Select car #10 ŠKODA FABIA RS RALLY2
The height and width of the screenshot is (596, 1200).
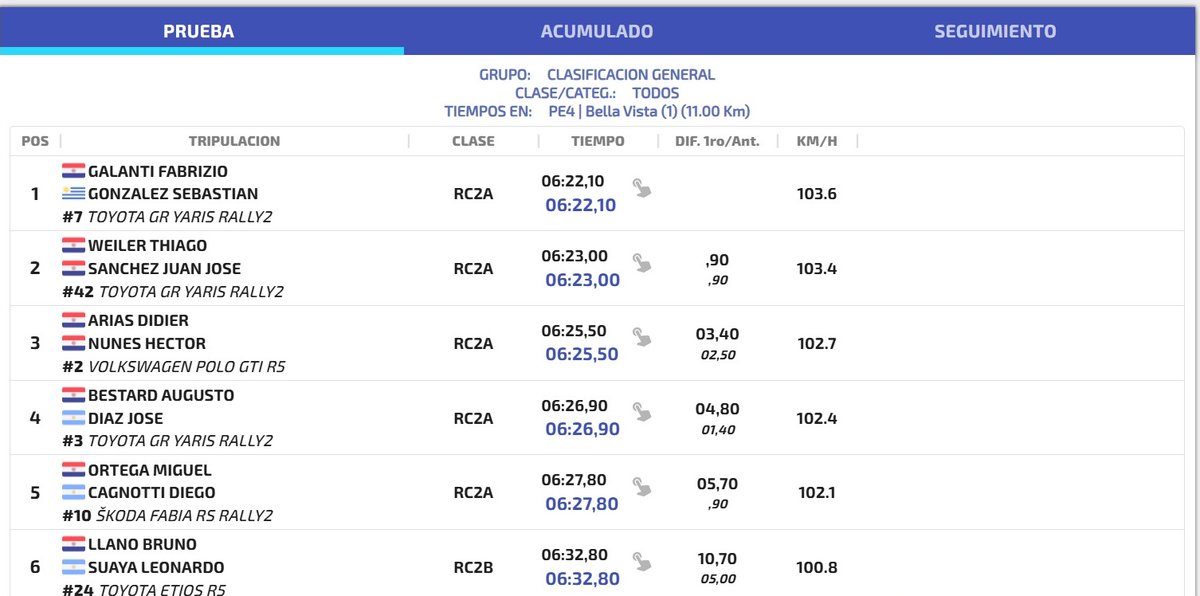(167, 516)
